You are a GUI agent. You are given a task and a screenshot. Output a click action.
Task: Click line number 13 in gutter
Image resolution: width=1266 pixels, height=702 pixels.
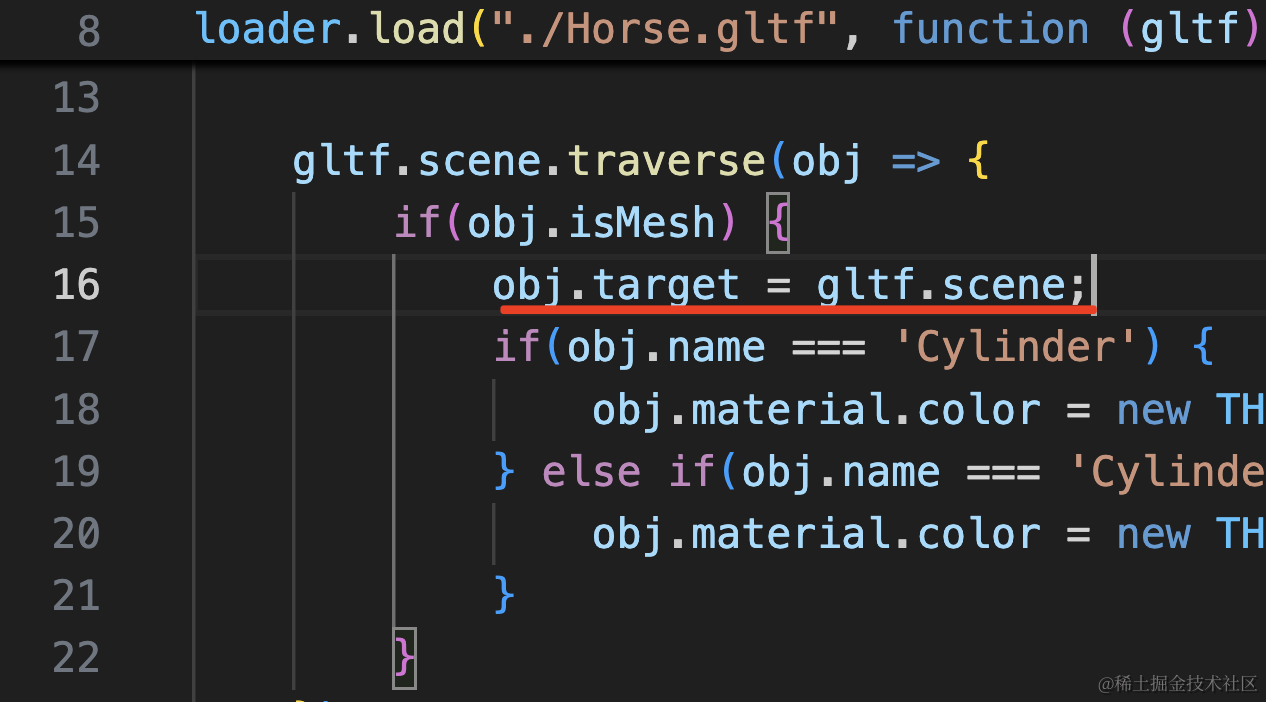(76, 99)
